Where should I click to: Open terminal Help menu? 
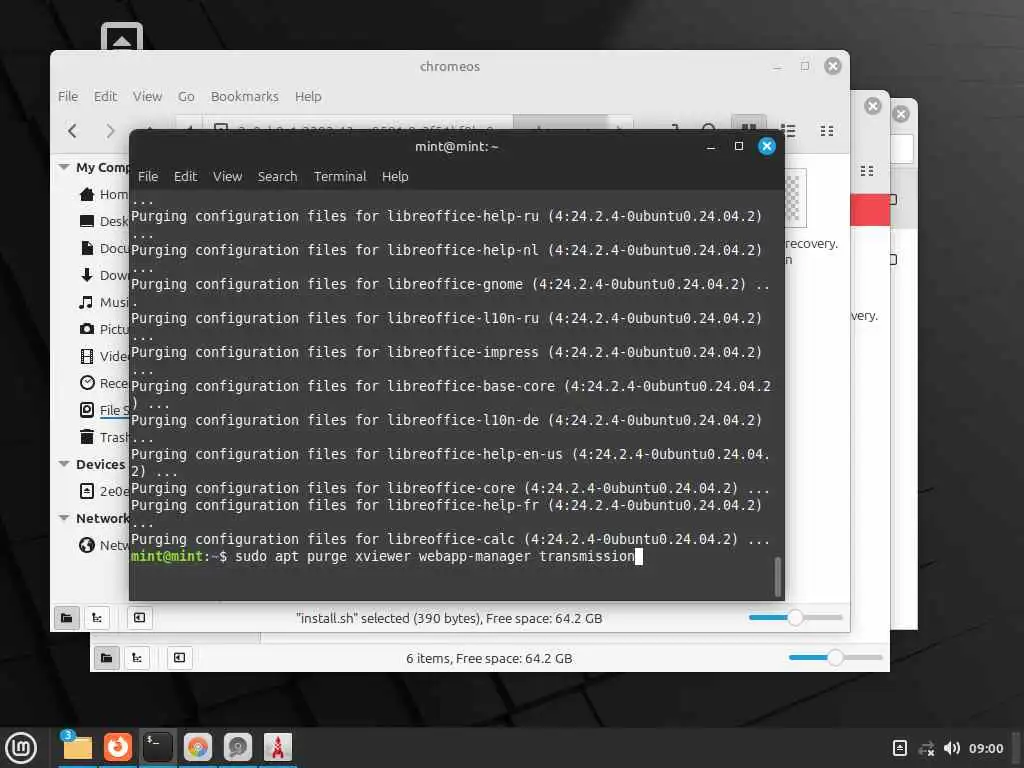tap(395, 176)
